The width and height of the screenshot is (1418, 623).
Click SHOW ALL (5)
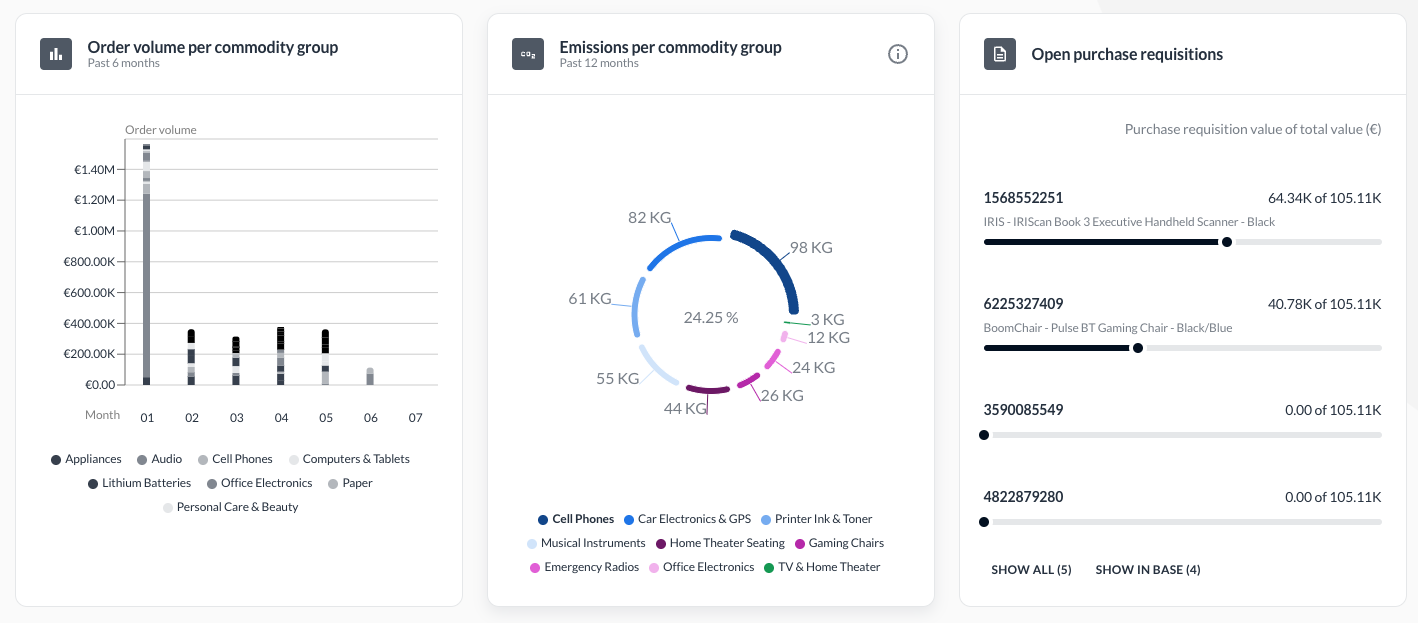tap(1032, 569)
